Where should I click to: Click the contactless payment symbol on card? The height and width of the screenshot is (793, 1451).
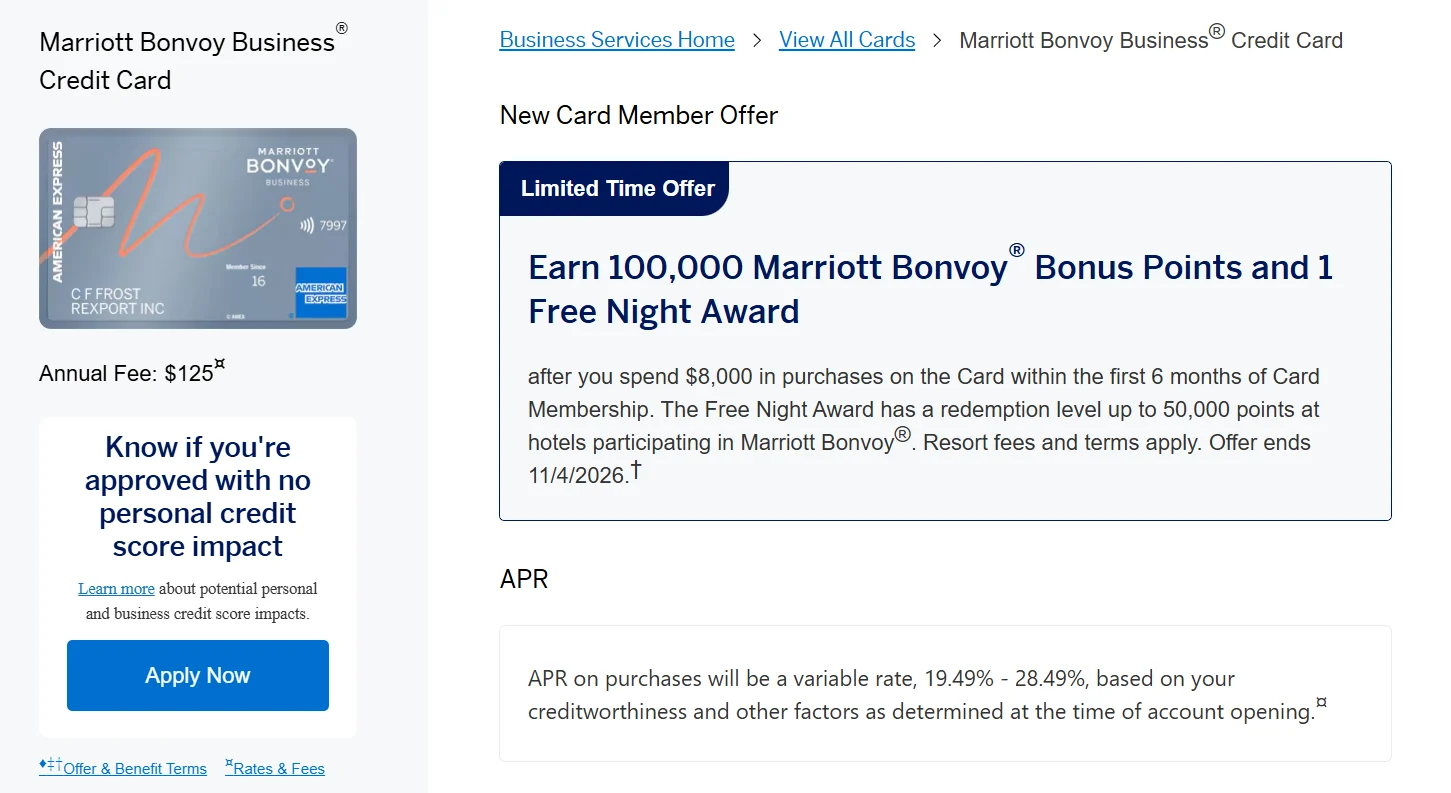(x=307, y=225)
